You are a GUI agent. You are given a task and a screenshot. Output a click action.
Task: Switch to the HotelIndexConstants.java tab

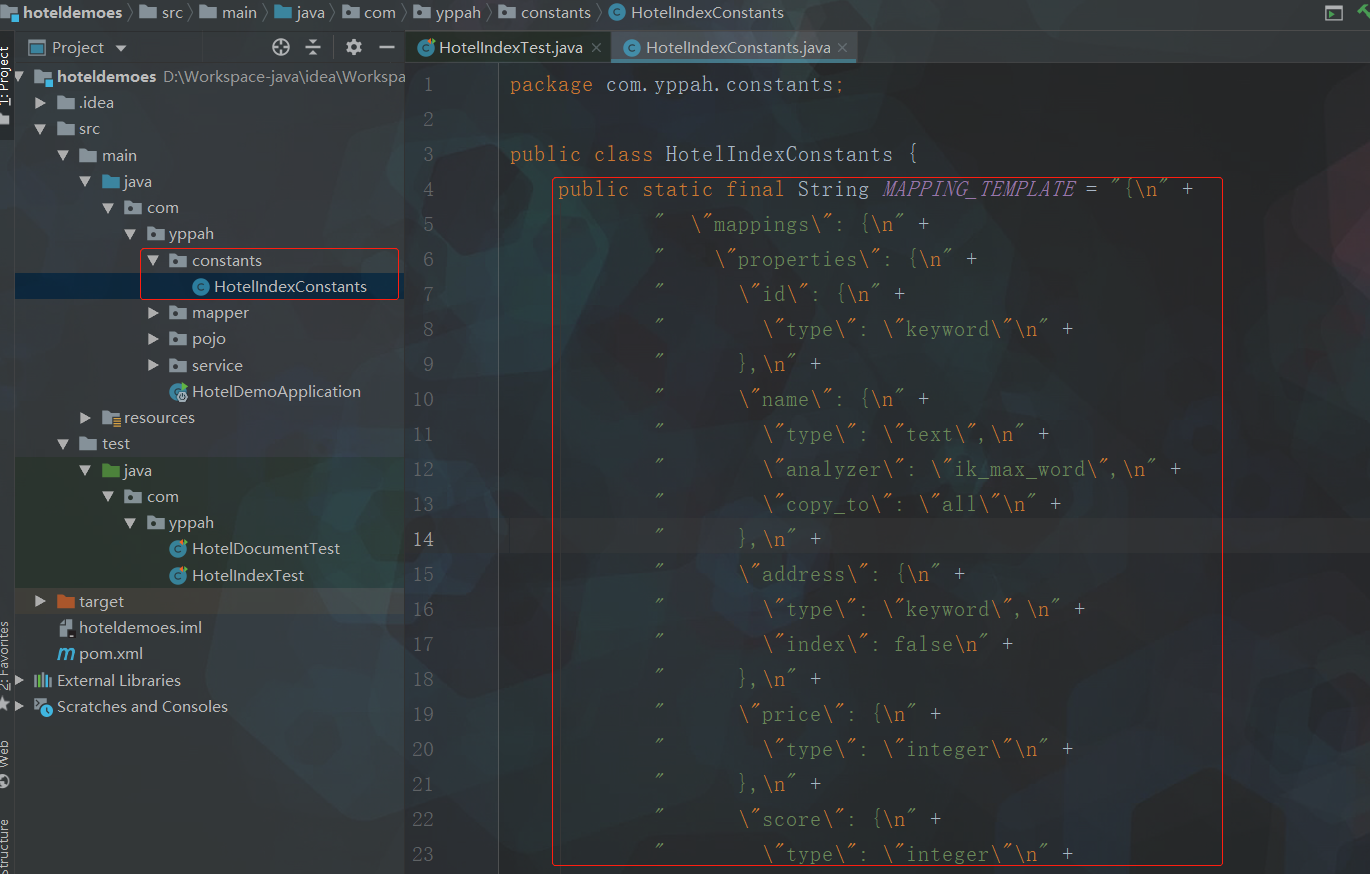point(735,47)
